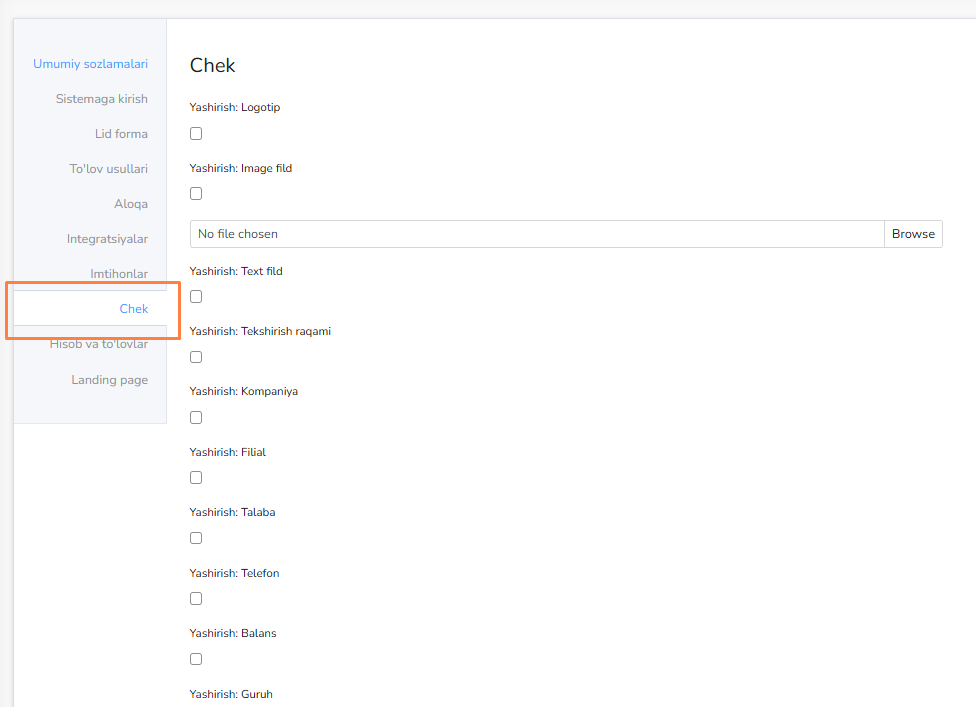Open Hisob va to'lovlar section
Image resolution: width=976 pixels, height=707 pixels.
pyautogui.click(x=99, y=344)
